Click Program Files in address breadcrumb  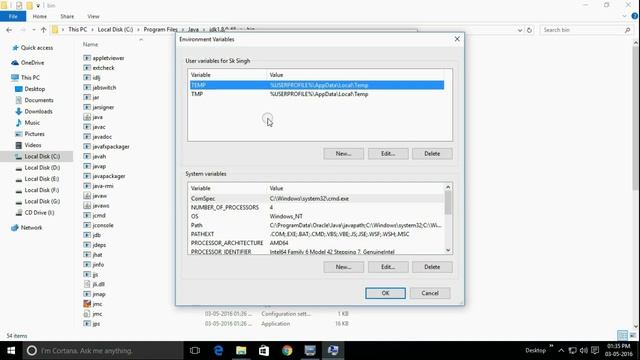(160, 30)
